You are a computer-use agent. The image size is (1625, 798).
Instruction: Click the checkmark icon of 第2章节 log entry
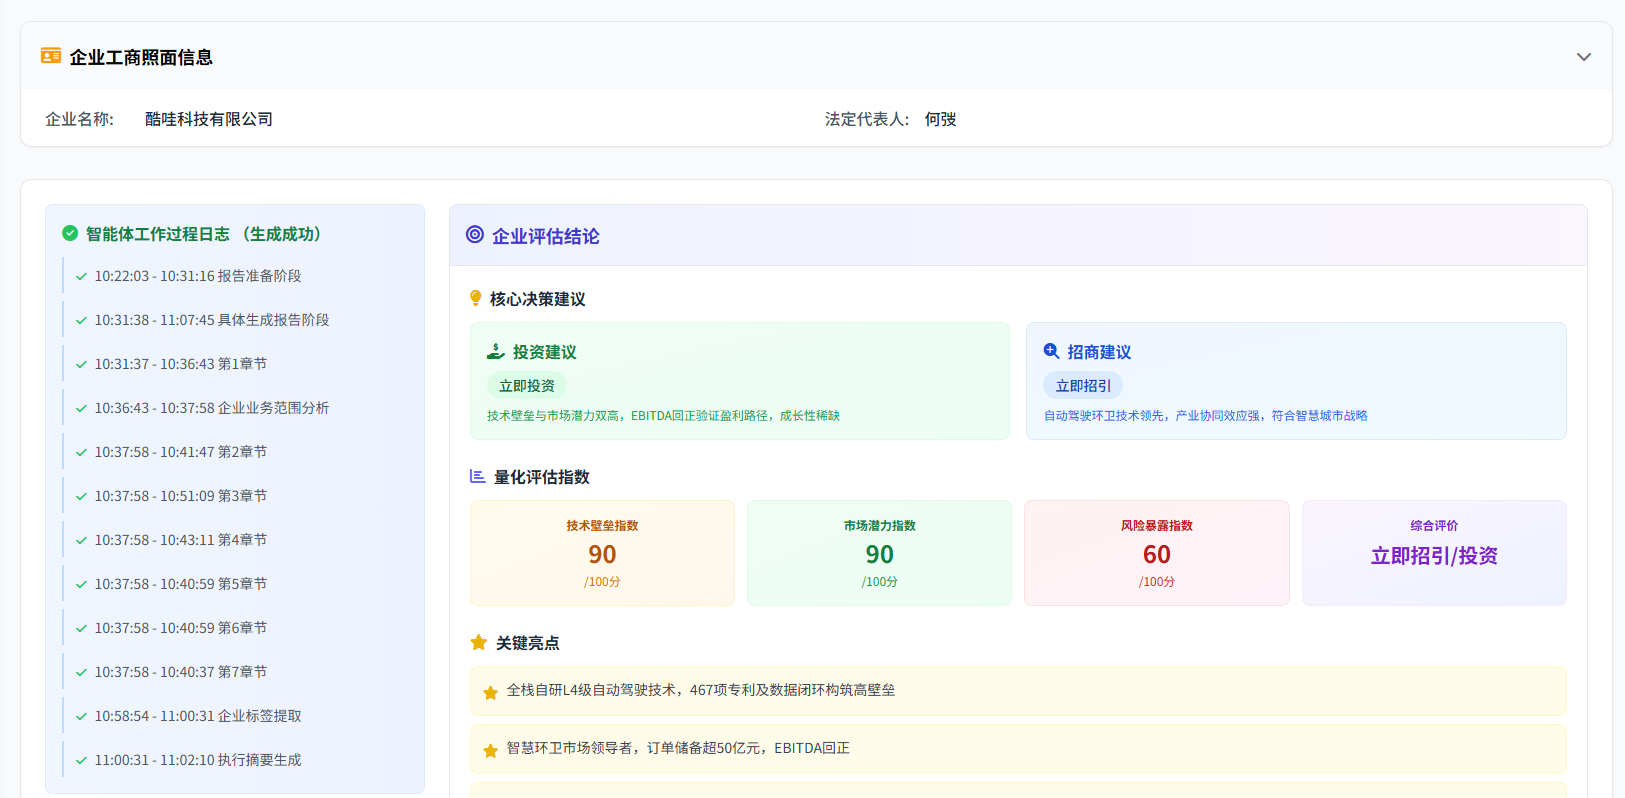pyautogui.click(x=82, y=453)
